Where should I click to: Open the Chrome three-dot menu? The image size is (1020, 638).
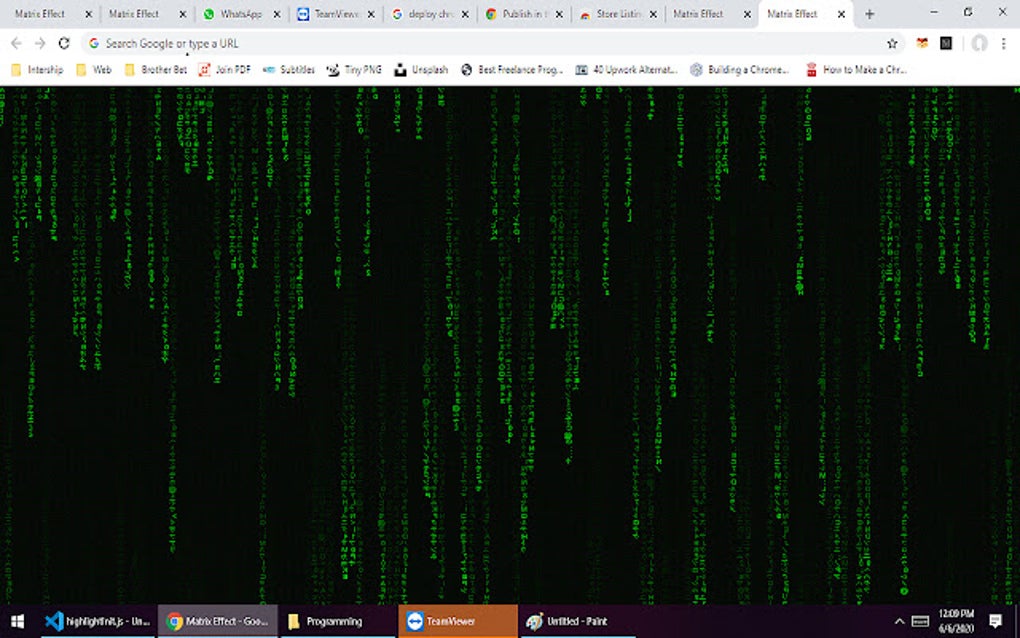pyautogui.click(x=1003, y=43)
